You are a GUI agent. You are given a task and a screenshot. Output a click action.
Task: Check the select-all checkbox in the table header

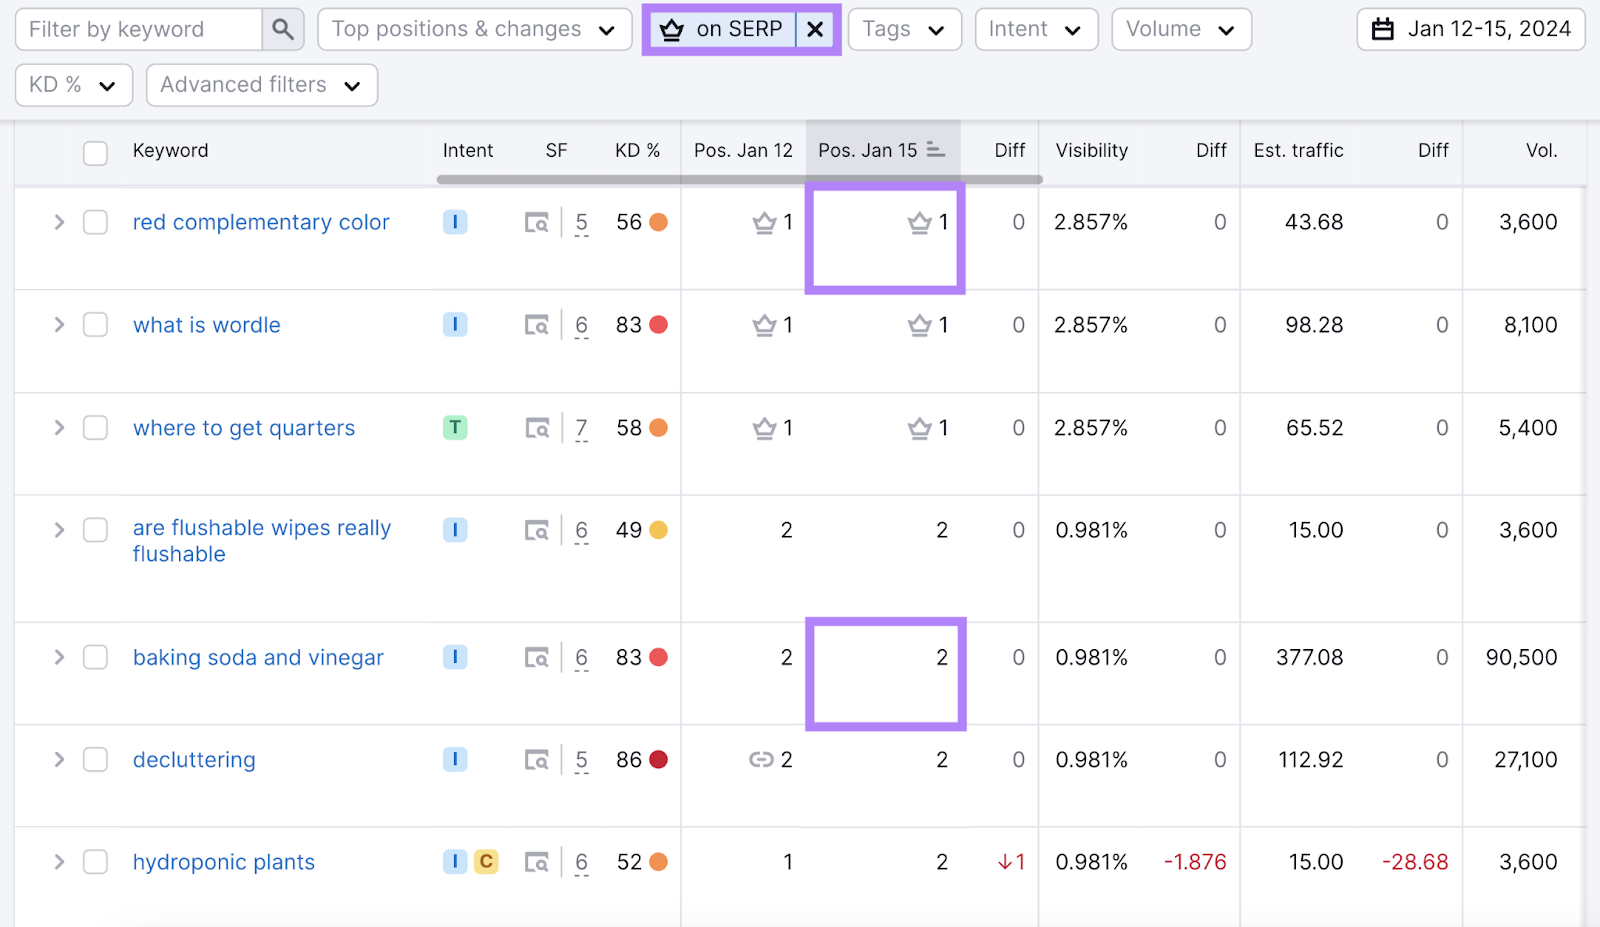pyautogui.click(x=95, y=153)
